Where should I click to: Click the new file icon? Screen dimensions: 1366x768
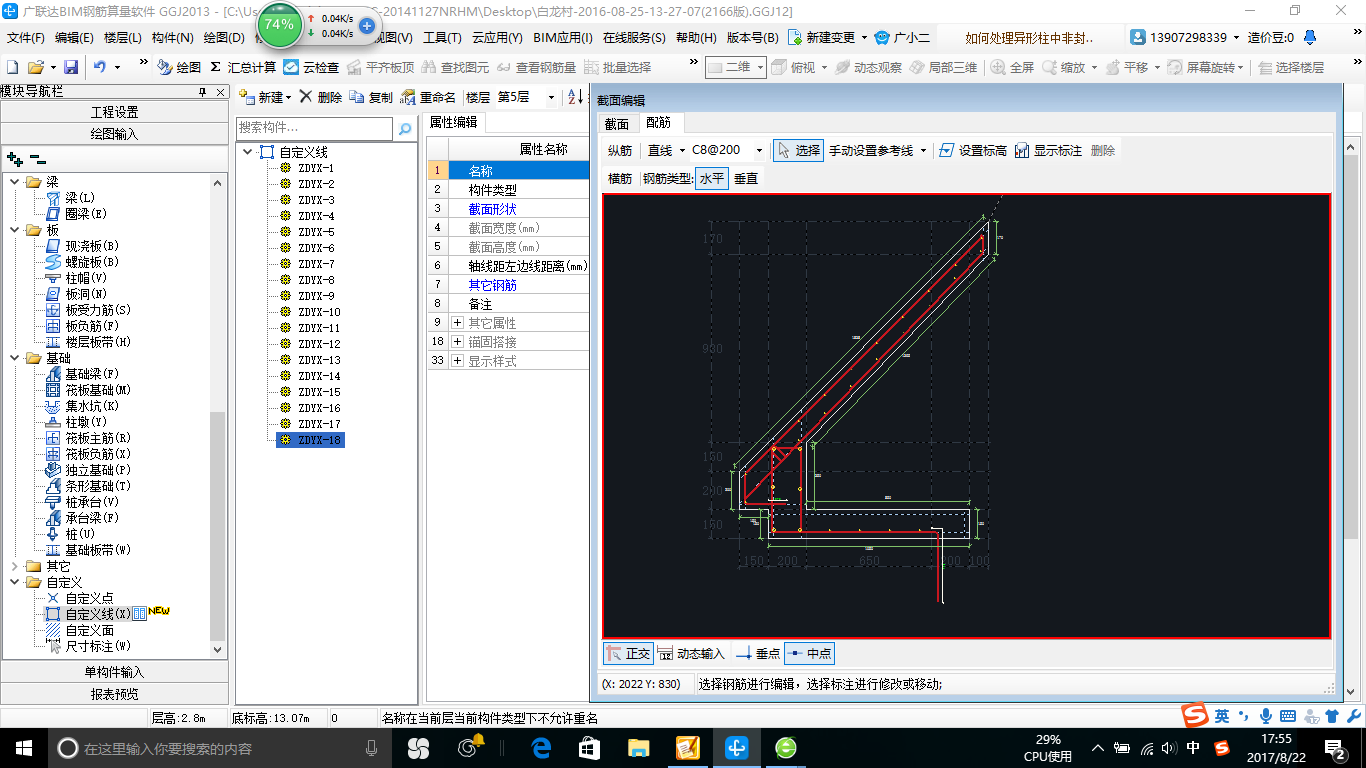[x=13, y=67]
